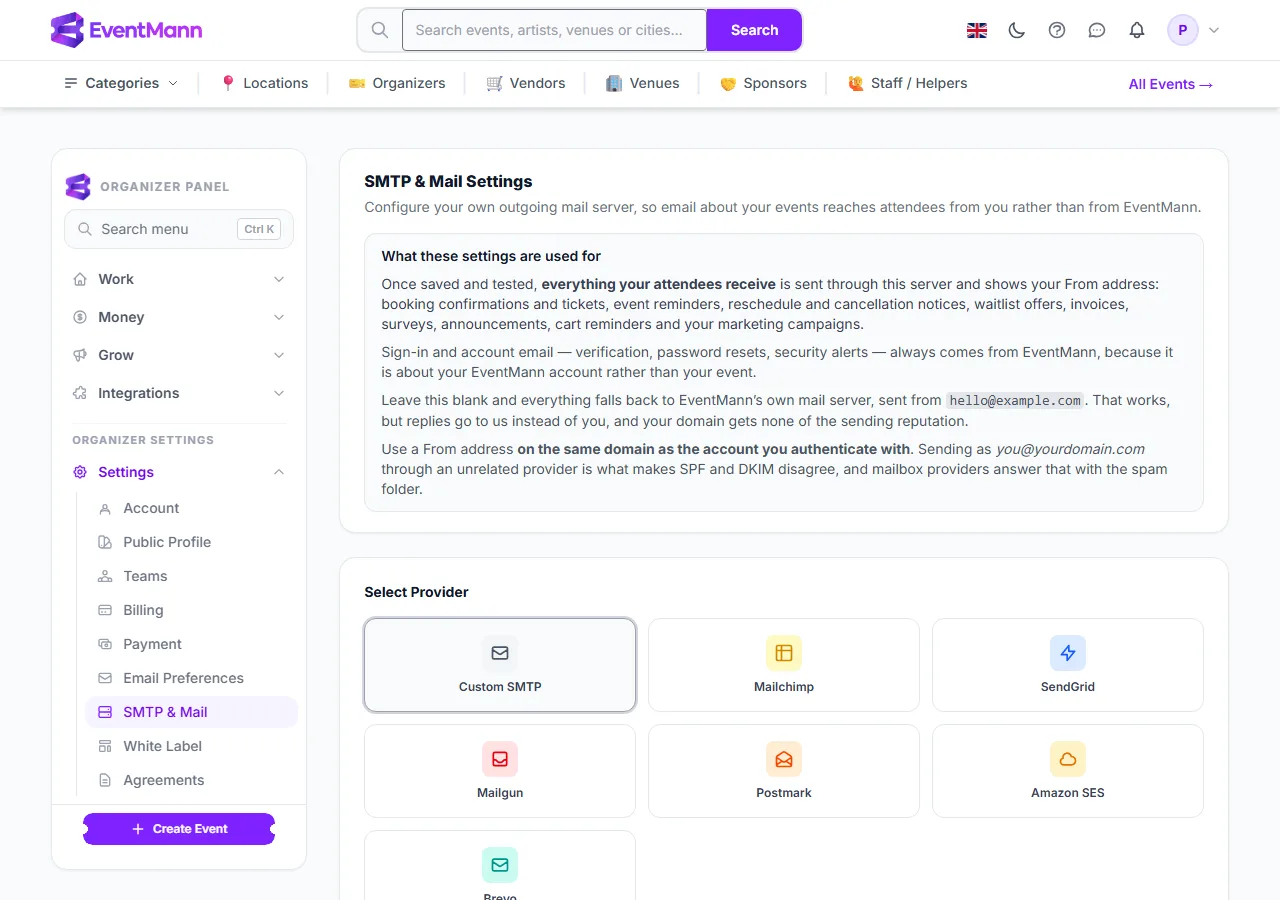Open the language selector flag icon
The width and height of the screenshot is (1280, 900).
point(977,30)
